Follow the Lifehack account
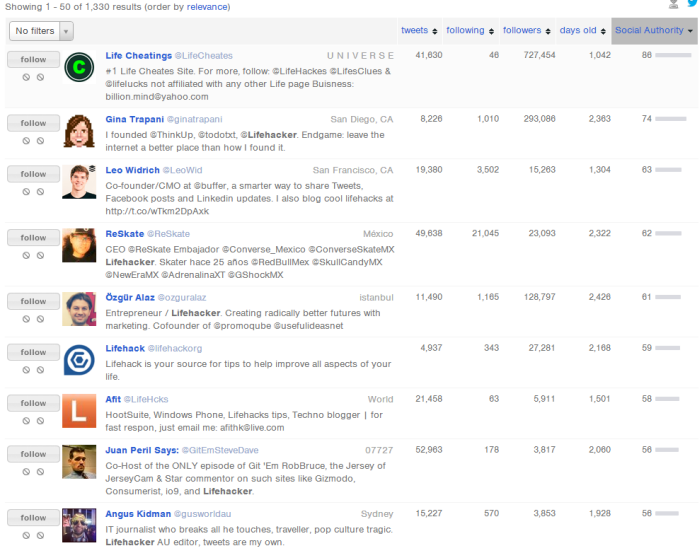700x553 pixels. (x=33, y=352)
